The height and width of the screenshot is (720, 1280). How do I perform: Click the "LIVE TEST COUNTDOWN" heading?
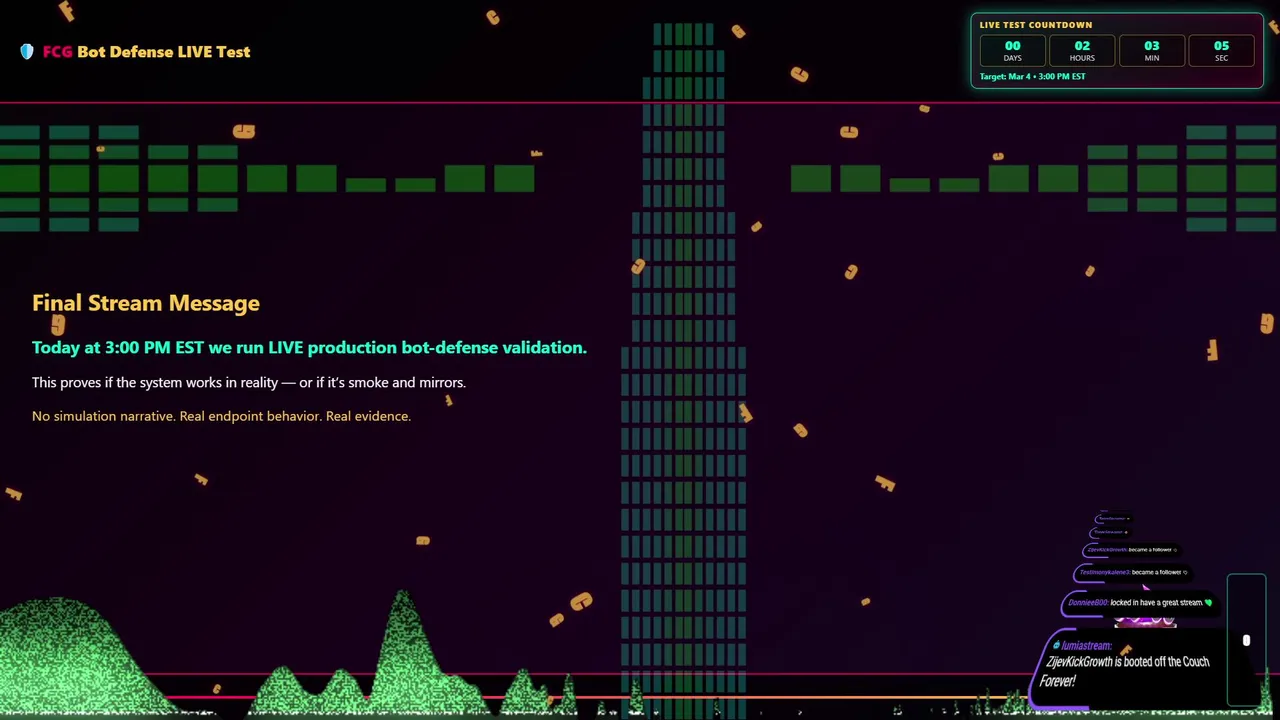[1036, 25]
